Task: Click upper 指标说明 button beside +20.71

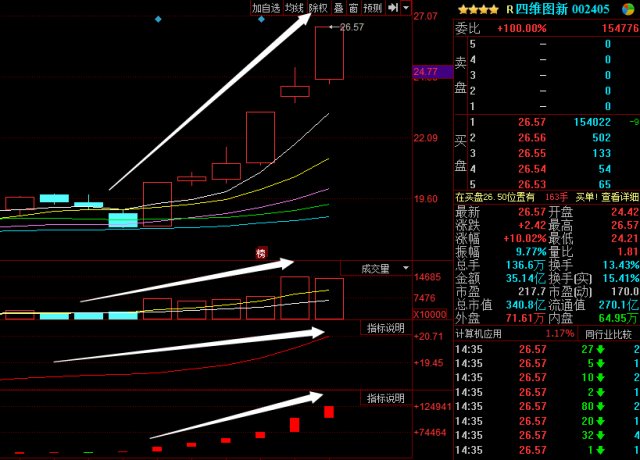Action: pos(385,327)
